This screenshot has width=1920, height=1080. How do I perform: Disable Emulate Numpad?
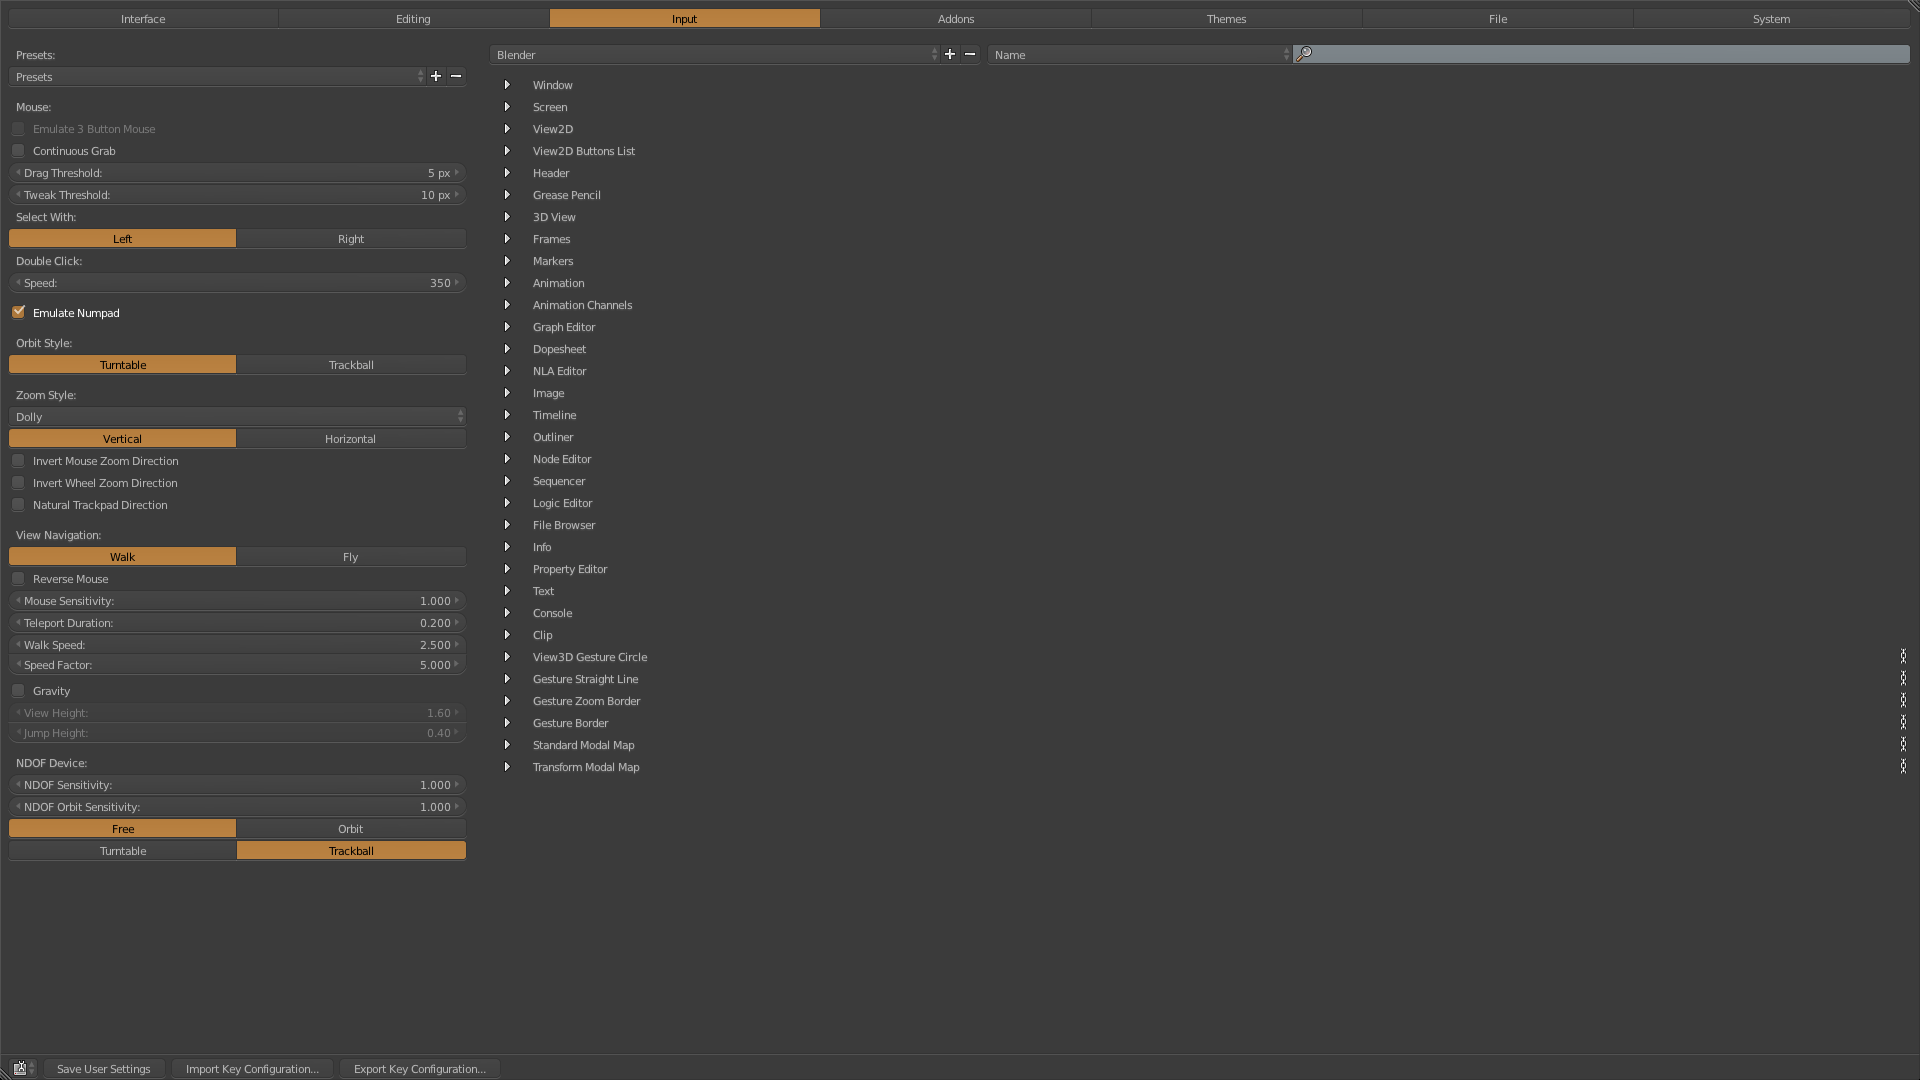18,312
